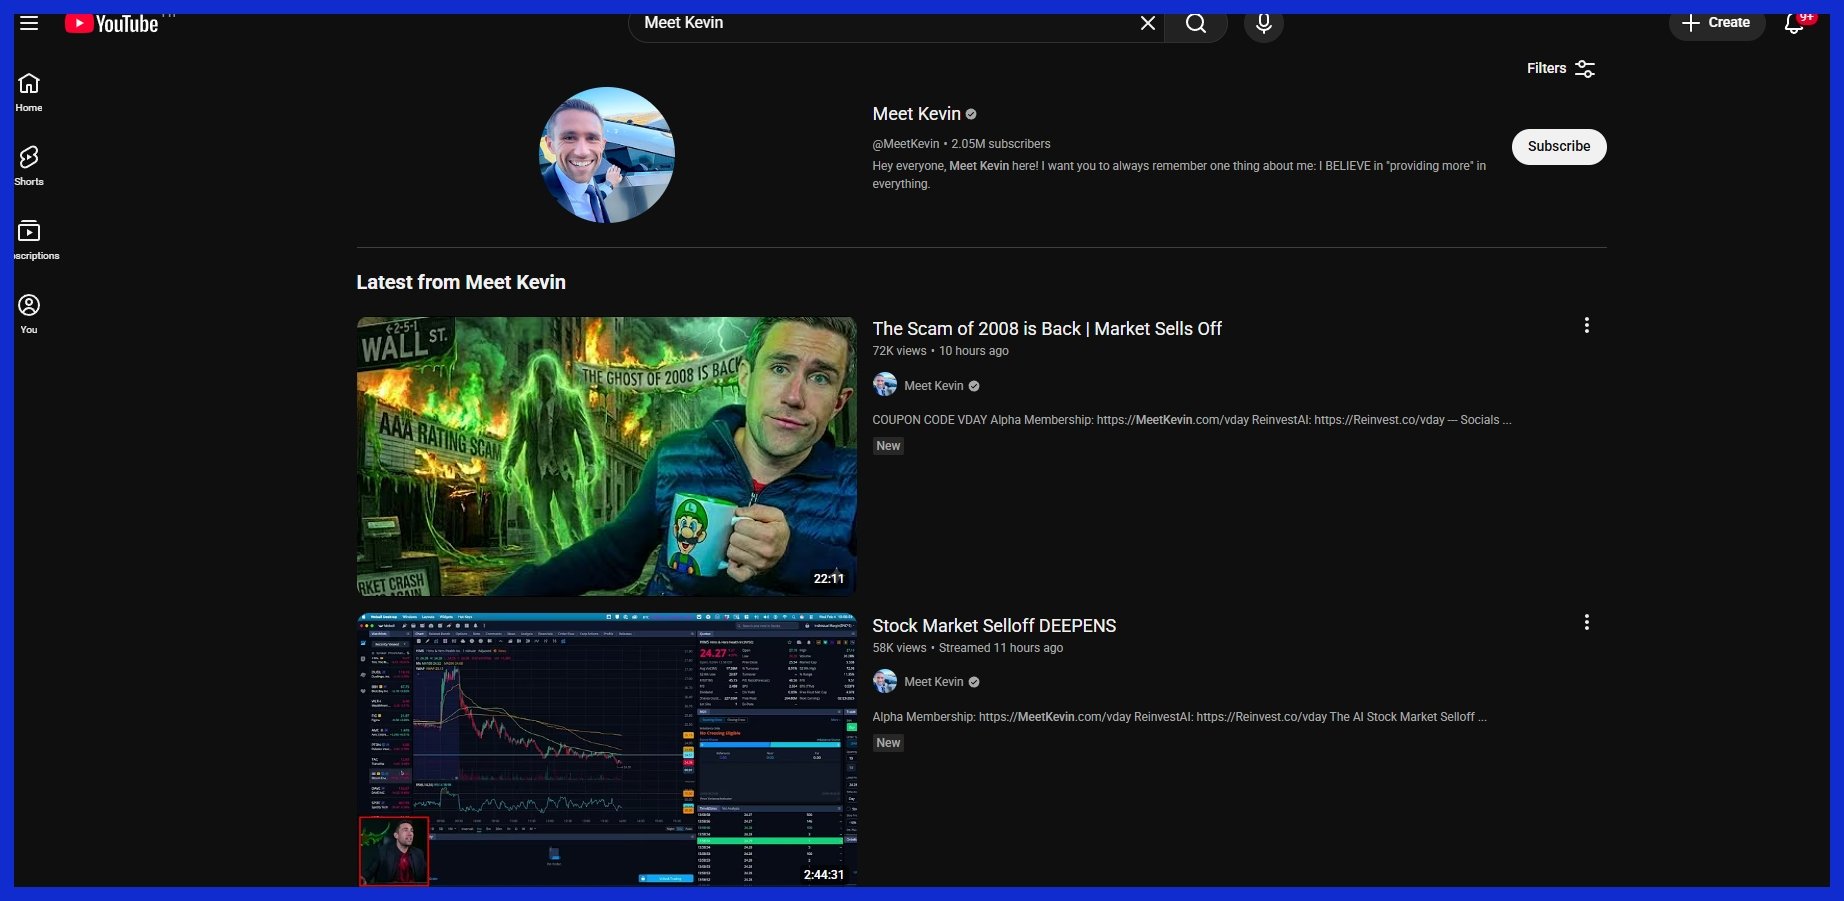Open the Meet Kevin channel name link
The width and height of the screenshot is (1844, 901).
916,113
